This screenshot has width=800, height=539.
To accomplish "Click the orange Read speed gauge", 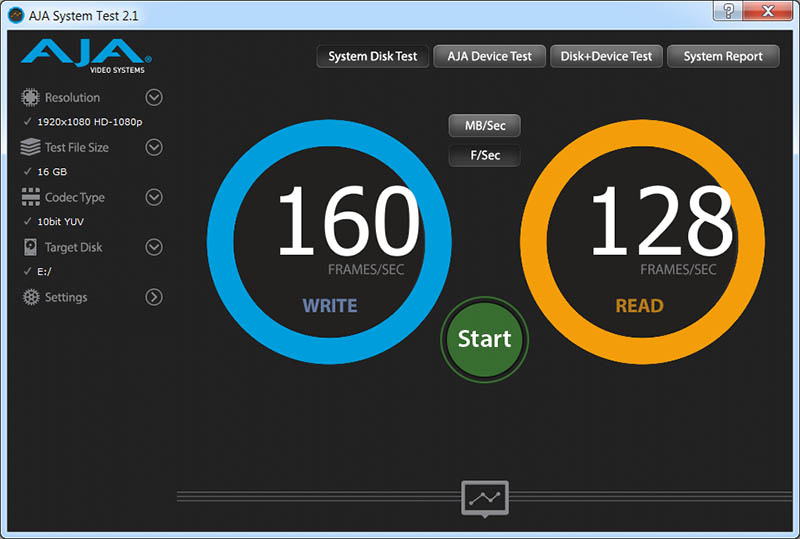I will (x=642, y=242).
